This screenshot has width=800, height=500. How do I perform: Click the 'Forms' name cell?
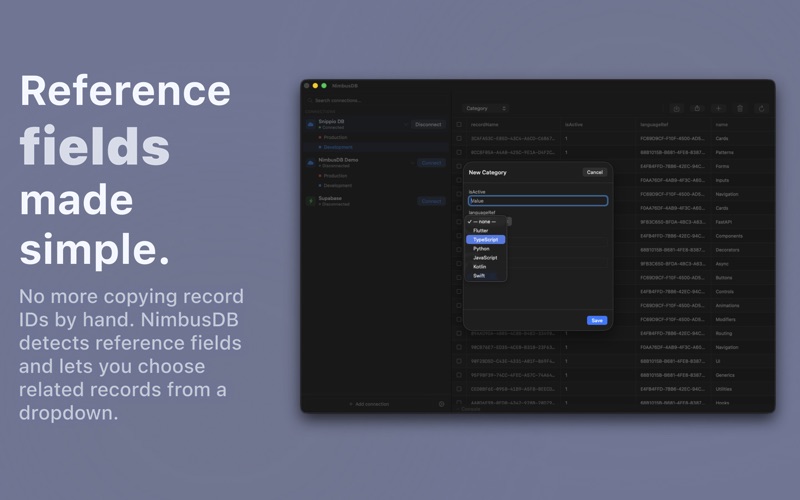pyautogui.click(x=722, y=166)
